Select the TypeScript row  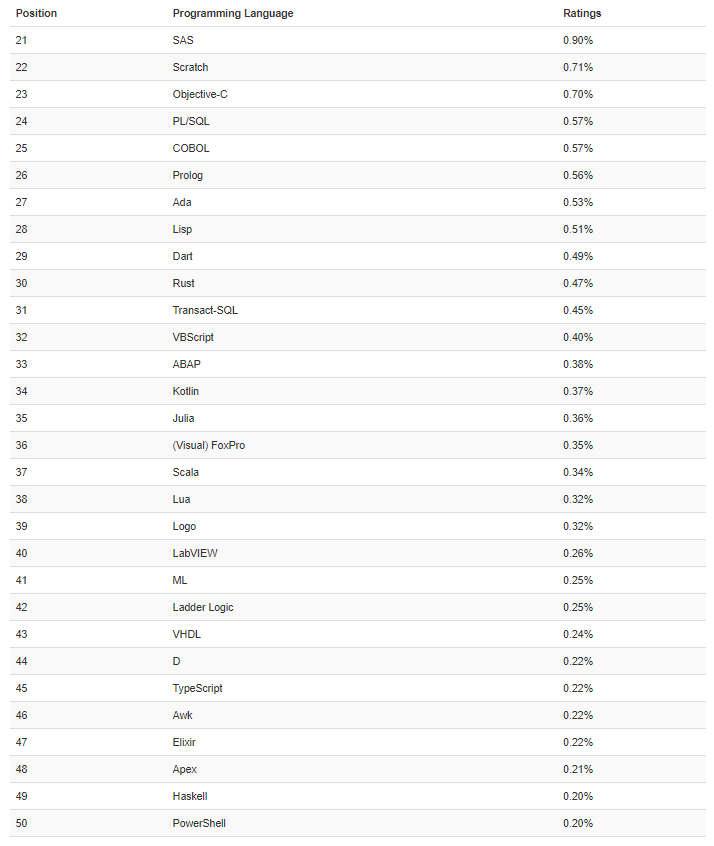[x=357, y=688]
